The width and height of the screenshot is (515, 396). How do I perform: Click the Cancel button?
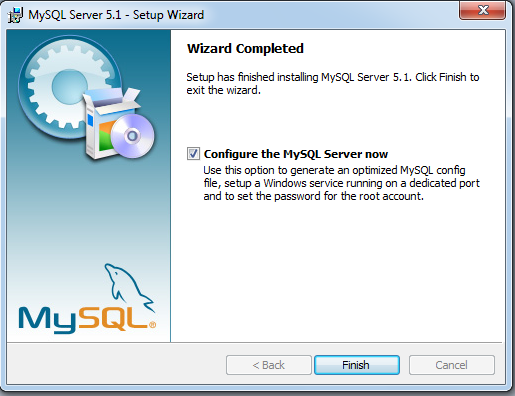point(452,365)
